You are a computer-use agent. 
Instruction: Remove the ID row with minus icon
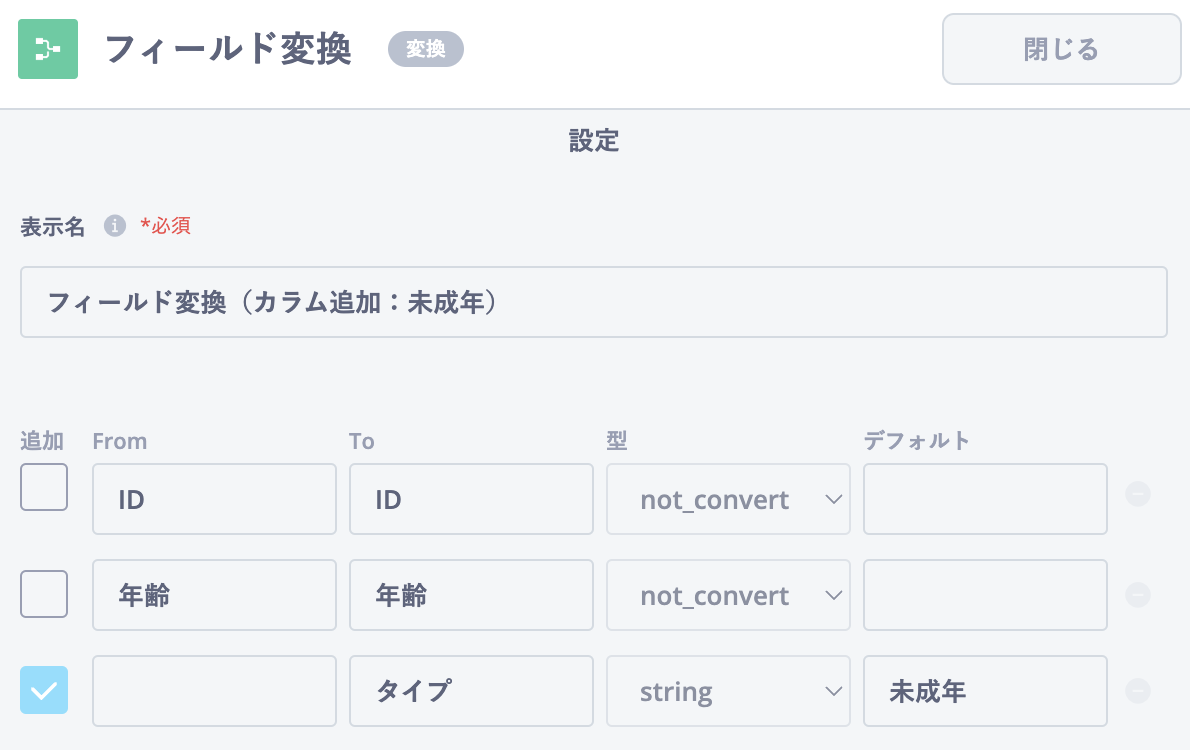click(1138, 495)
